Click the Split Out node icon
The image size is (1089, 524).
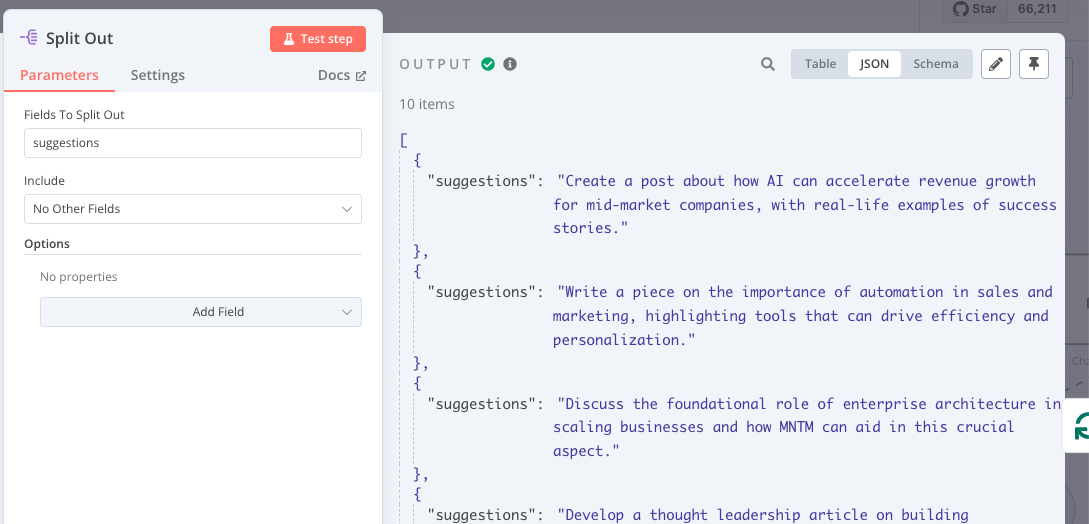29,38
